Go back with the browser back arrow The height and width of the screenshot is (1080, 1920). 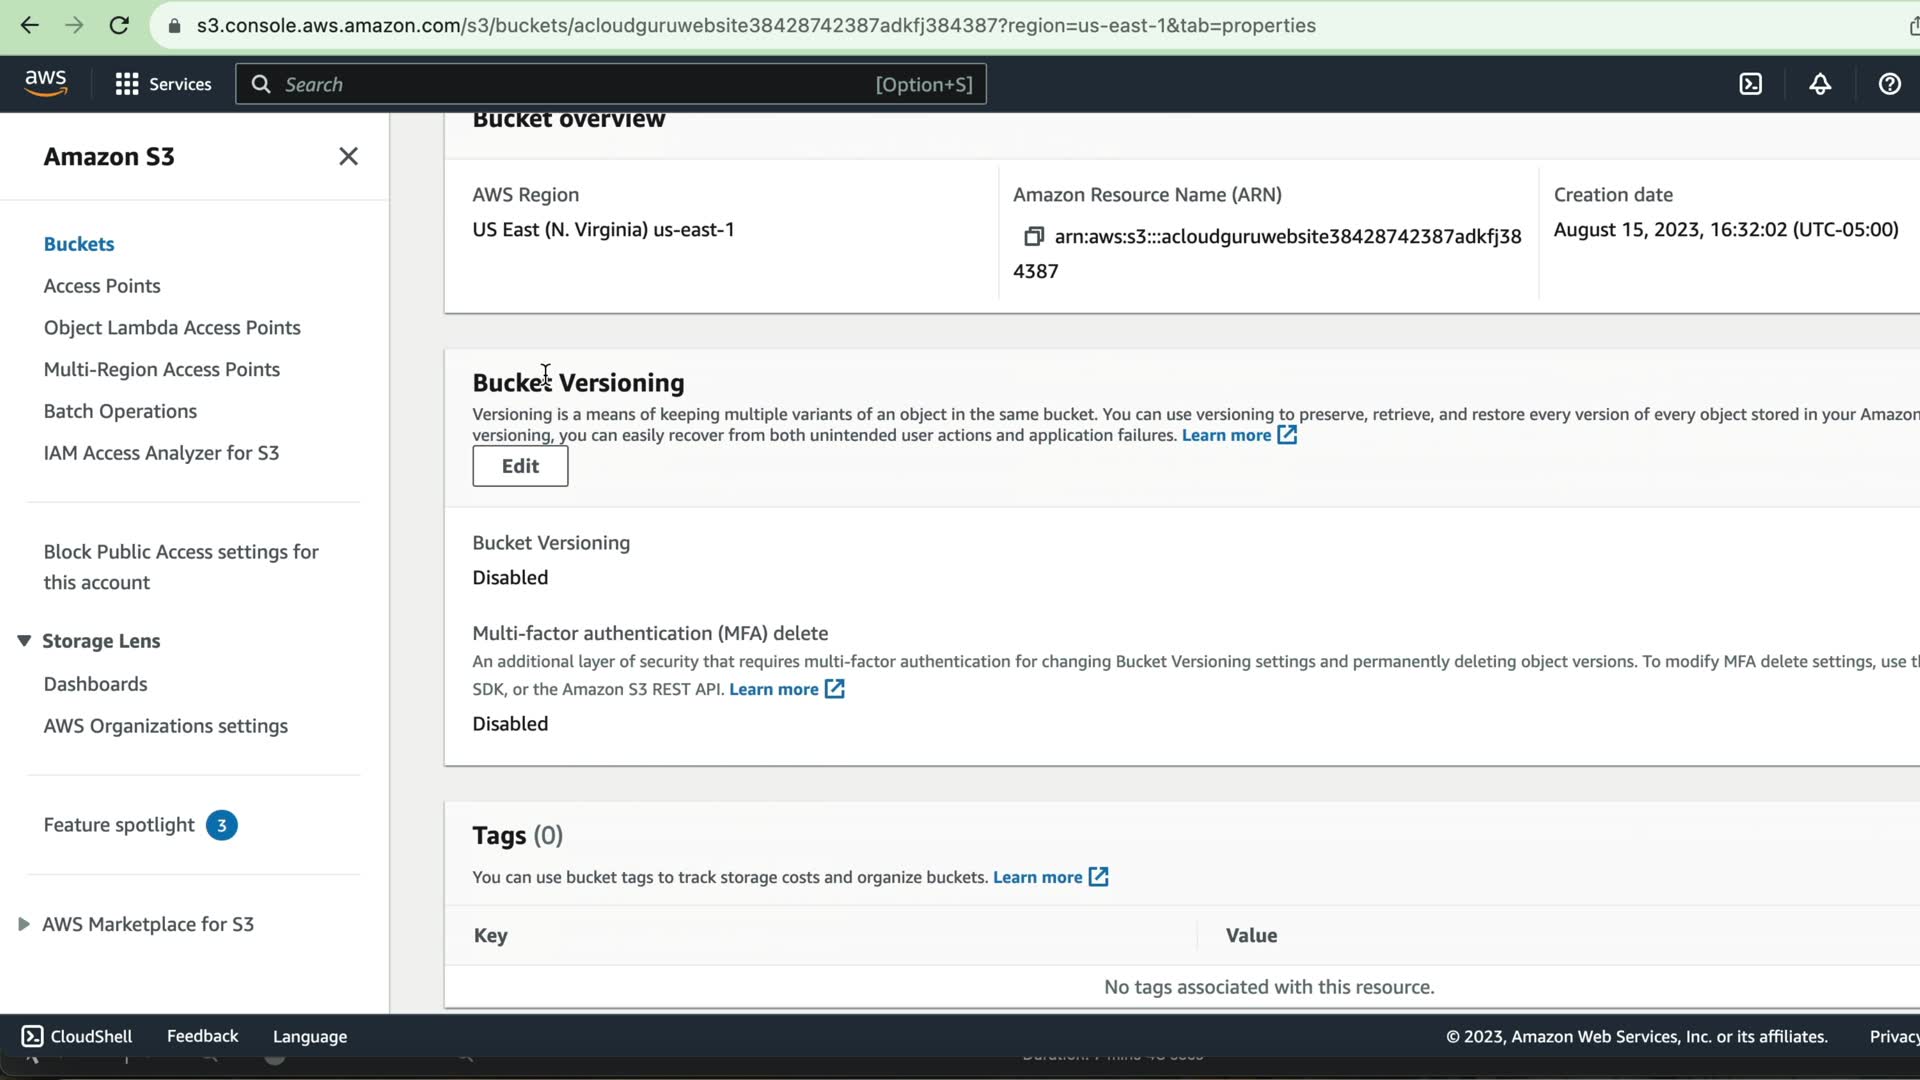click(30, 26)
